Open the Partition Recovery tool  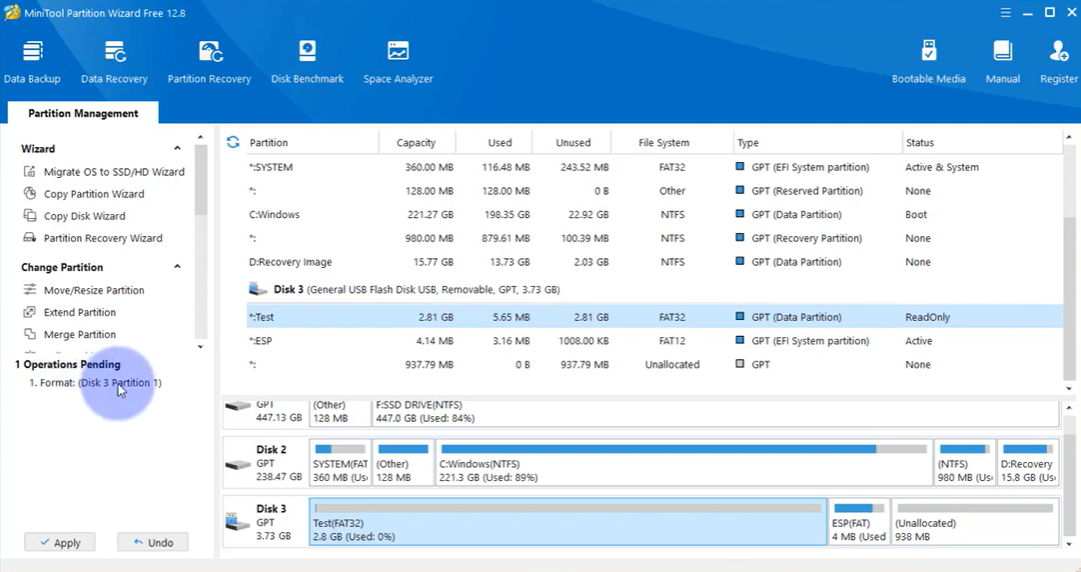[209, 62]
